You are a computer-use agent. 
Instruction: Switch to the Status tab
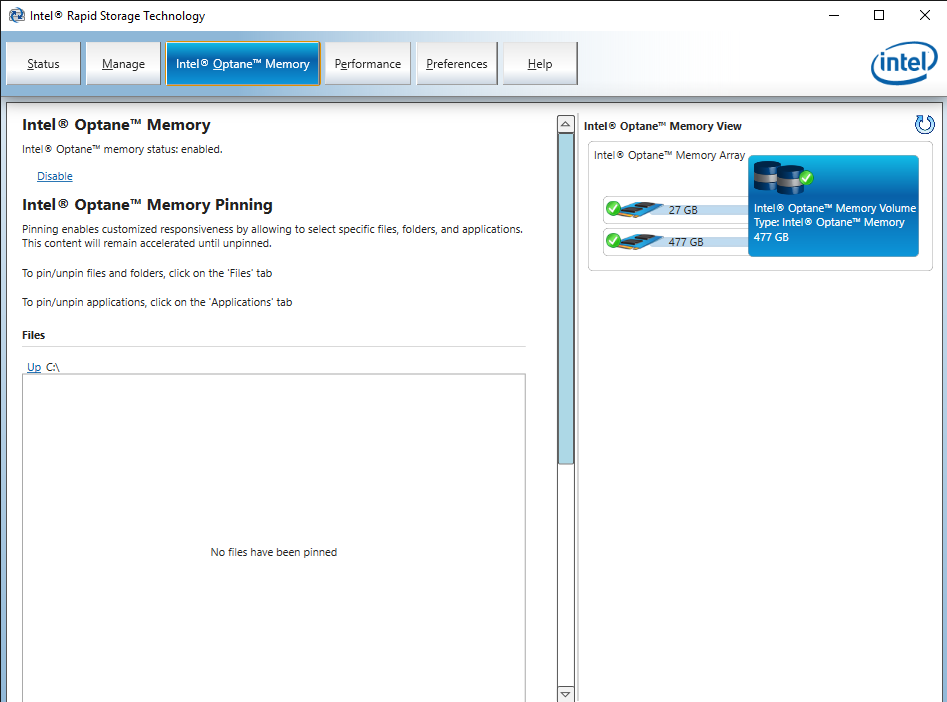point(43,63)
